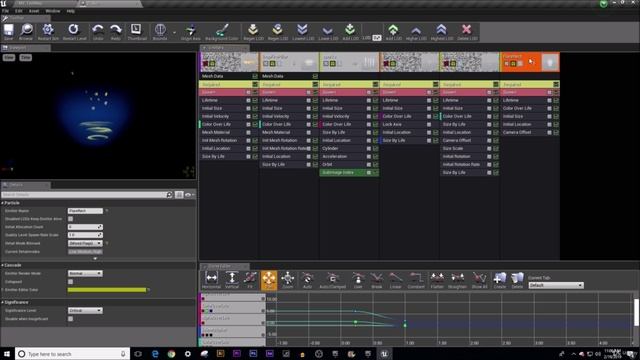
Task: Click the Lower LOD icon
Action: point(328,31)
